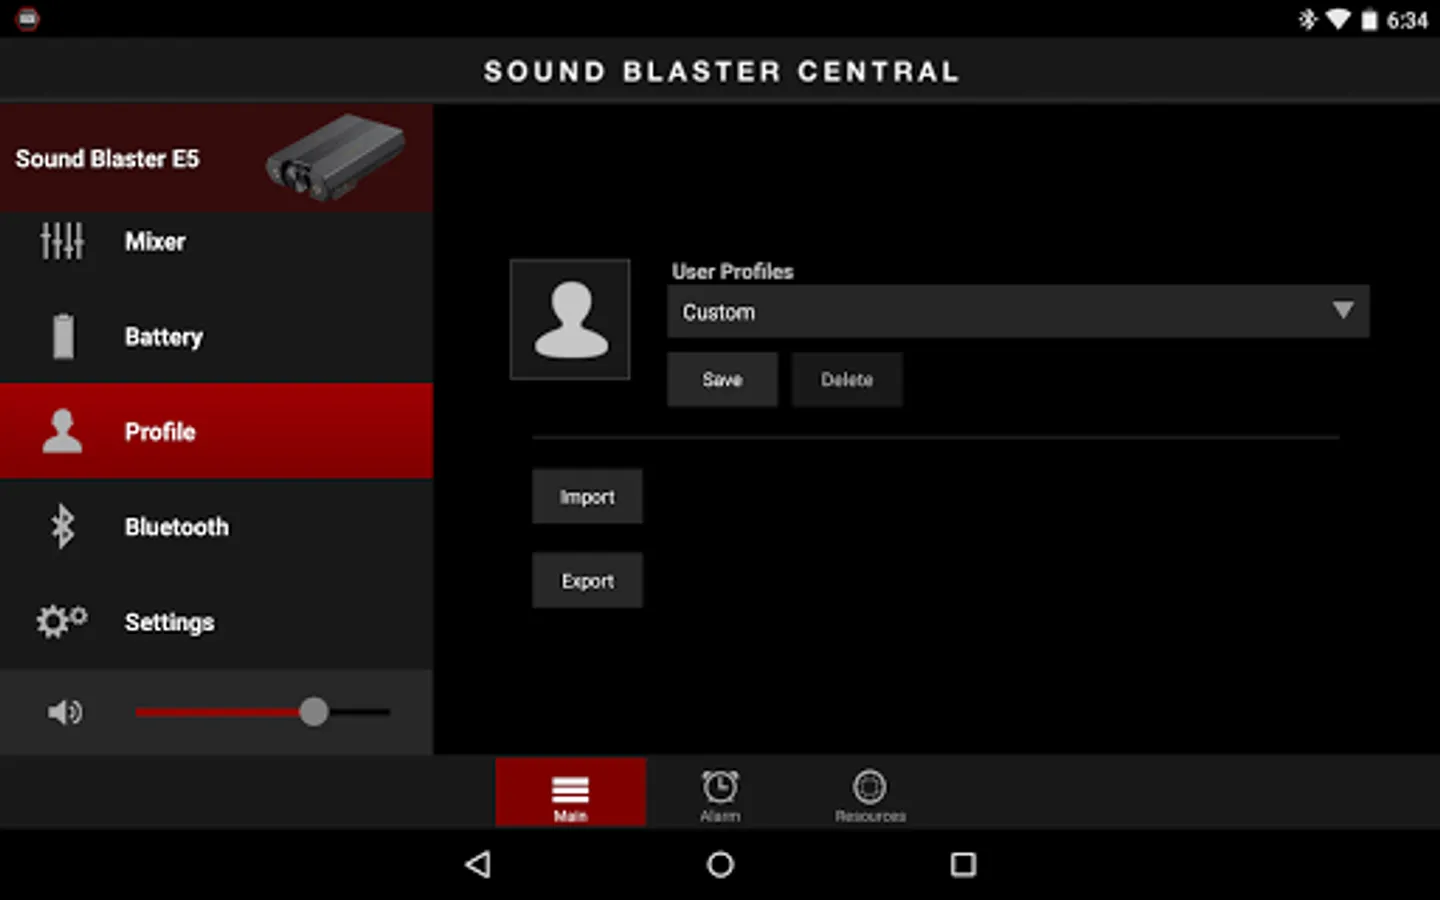
Task: Tap Android home circle button
Action: click(x=720, y=864)
